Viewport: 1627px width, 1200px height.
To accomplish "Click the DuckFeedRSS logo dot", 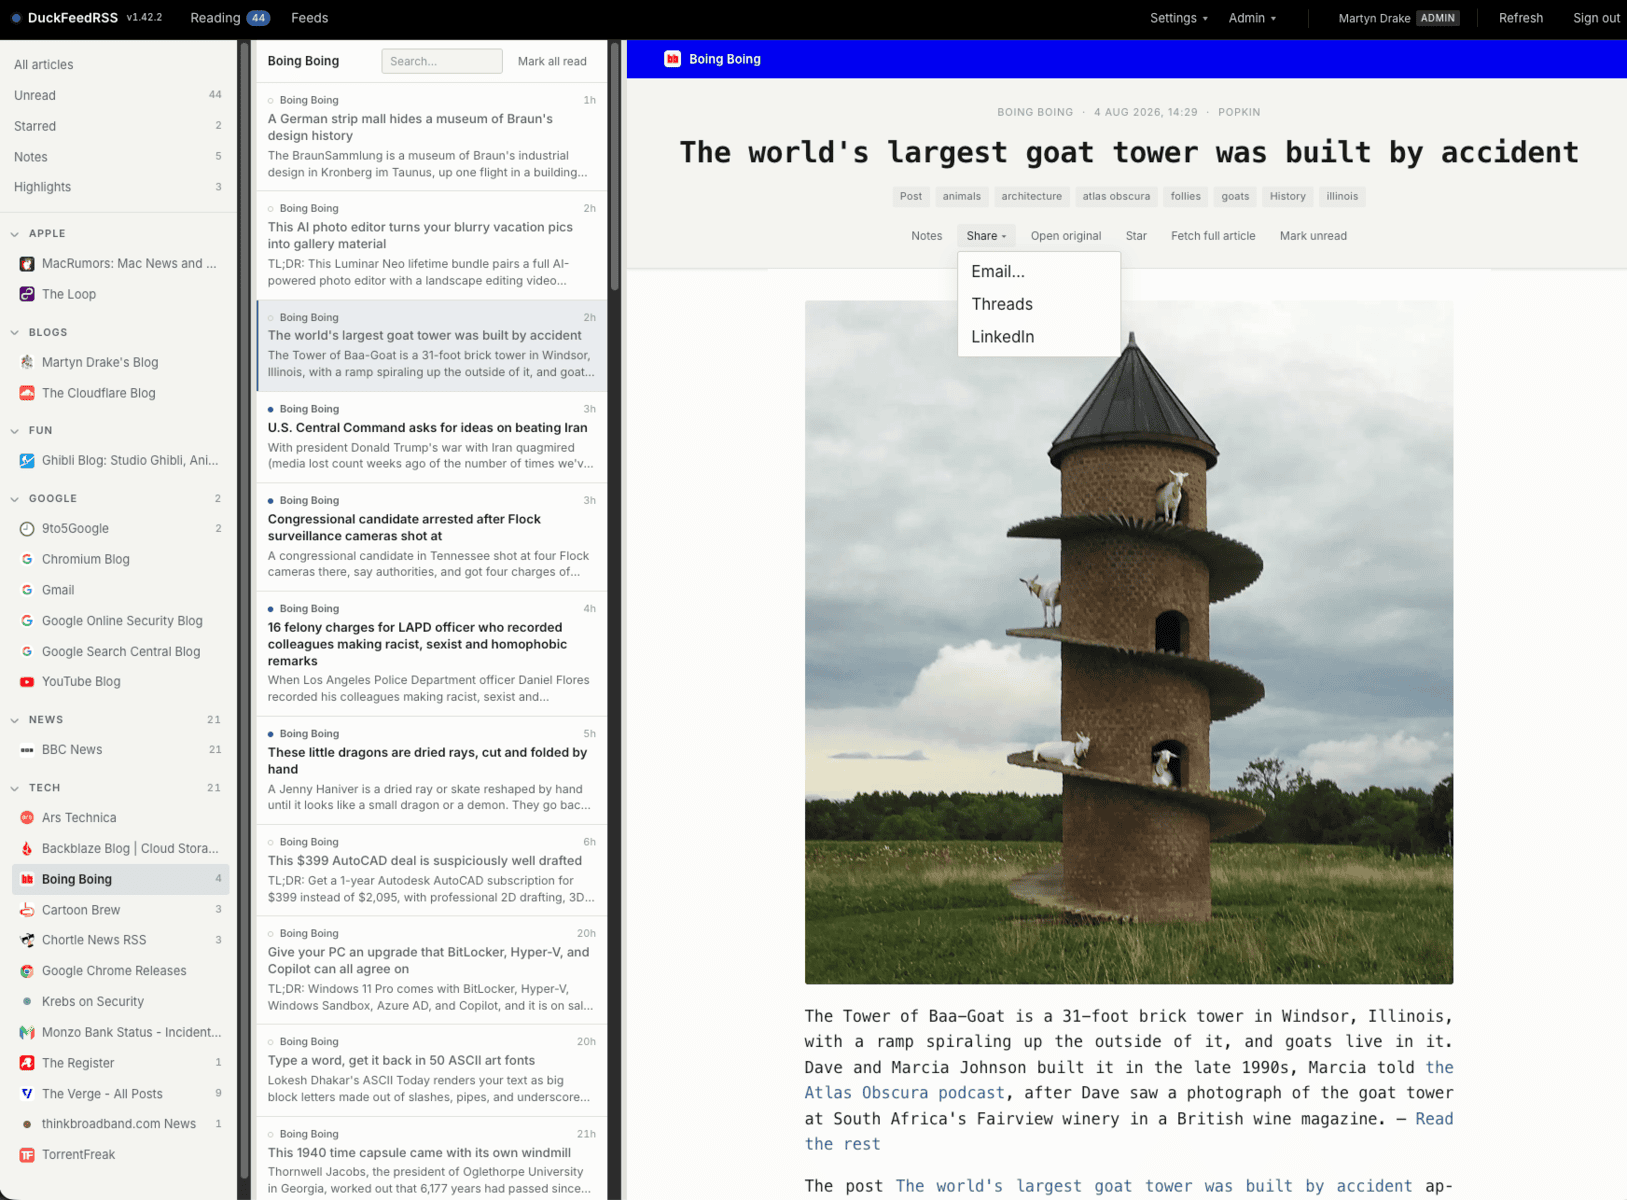I will click(x=16, y=18).
